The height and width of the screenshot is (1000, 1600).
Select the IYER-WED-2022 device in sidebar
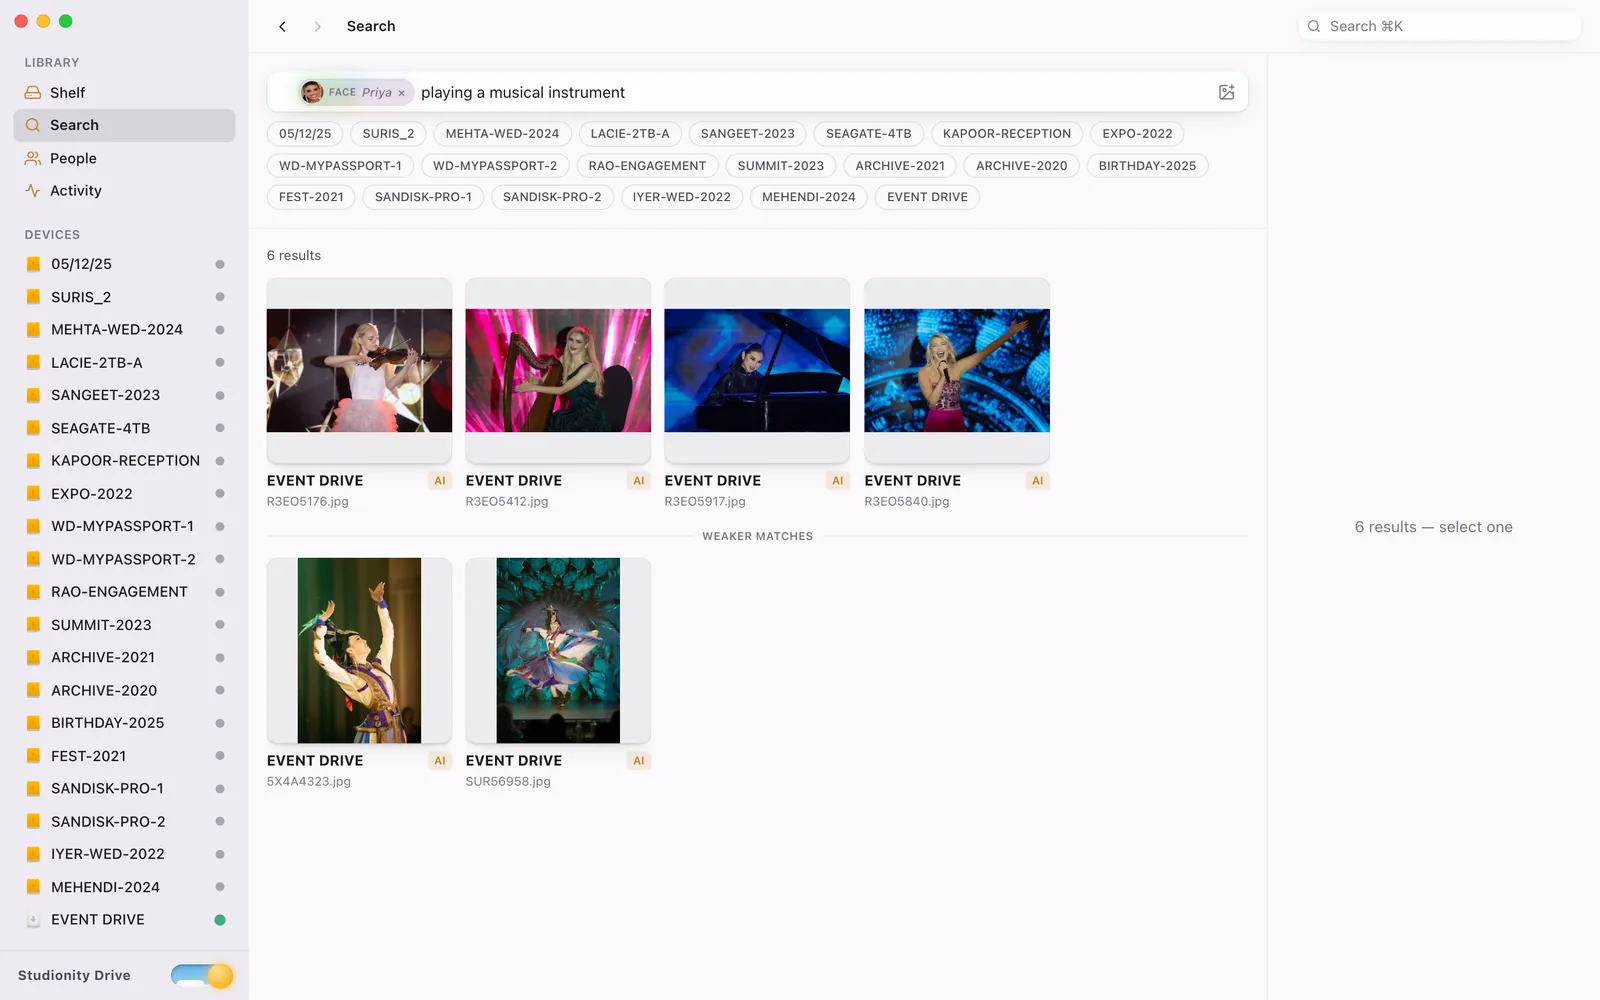124,854
